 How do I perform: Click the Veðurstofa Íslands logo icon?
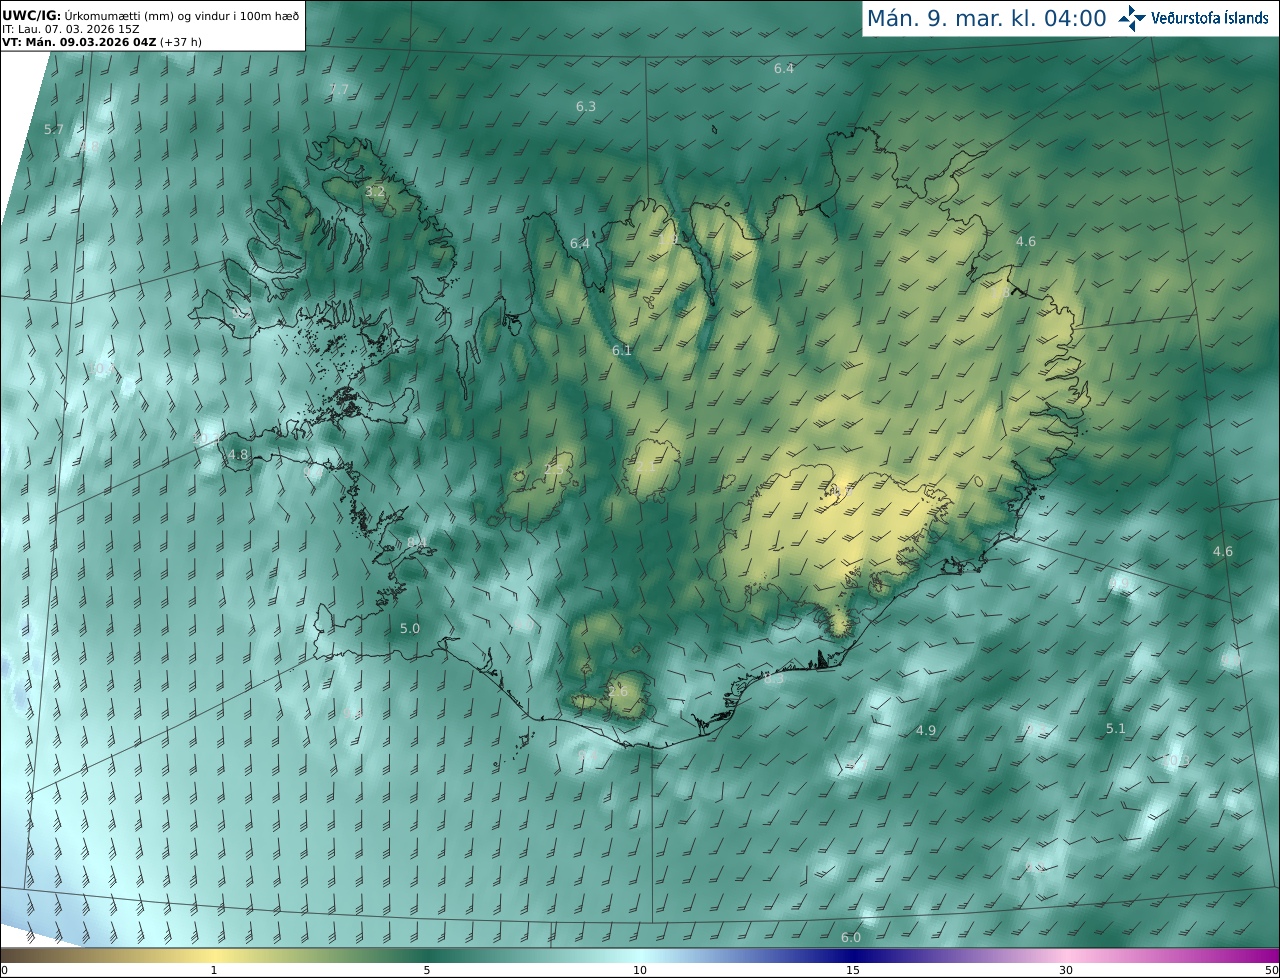point(1132,17)
